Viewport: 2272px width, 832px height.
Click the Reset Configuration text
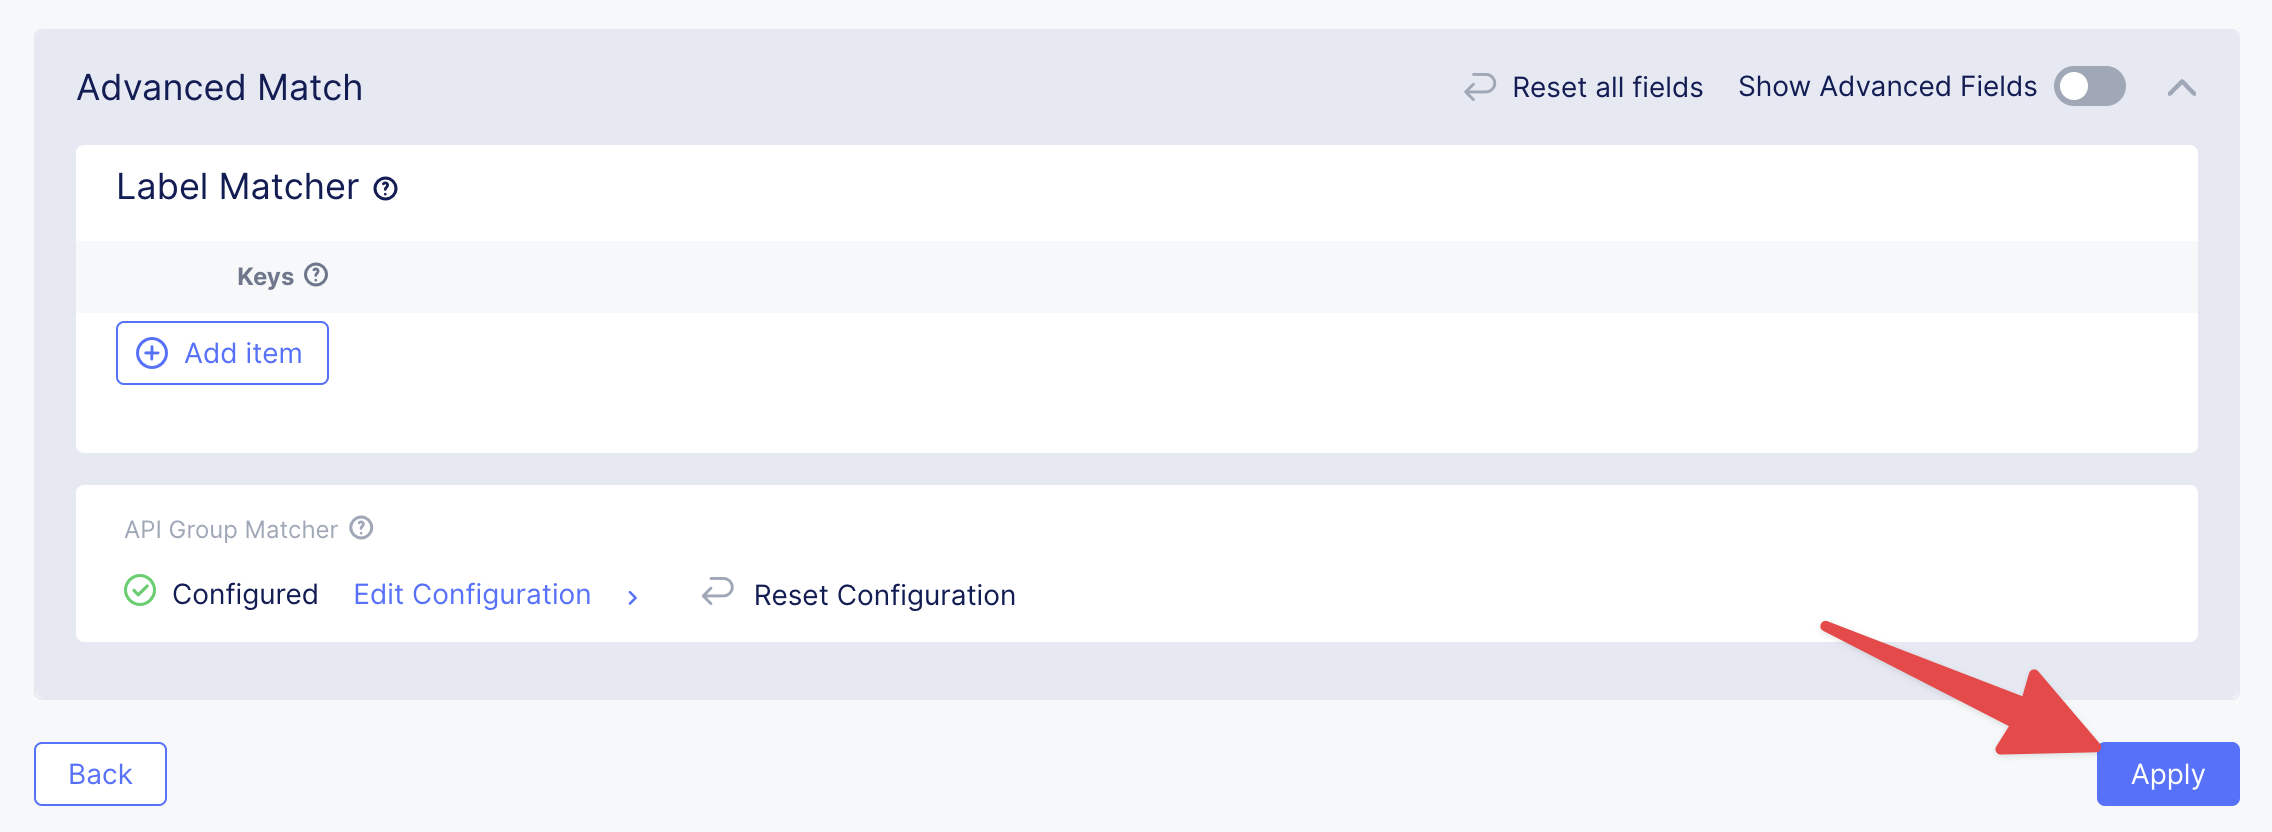pyautogui.click(x=884, y=595)
